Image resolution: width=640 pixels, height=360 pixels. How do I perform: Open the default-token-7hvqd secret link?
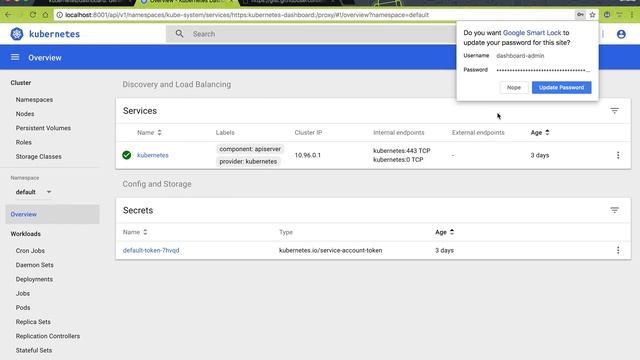(151, 250)
